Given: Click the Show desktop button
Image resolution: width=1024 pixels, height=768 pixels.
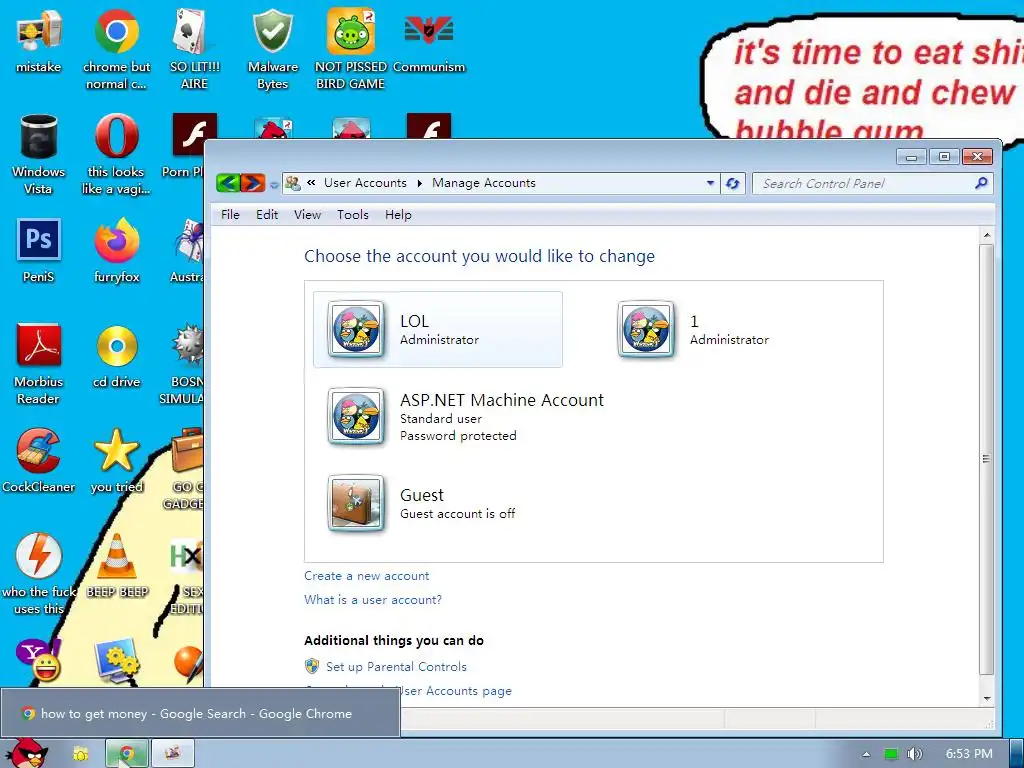Looking at the screenshot, I should 1016,754.
